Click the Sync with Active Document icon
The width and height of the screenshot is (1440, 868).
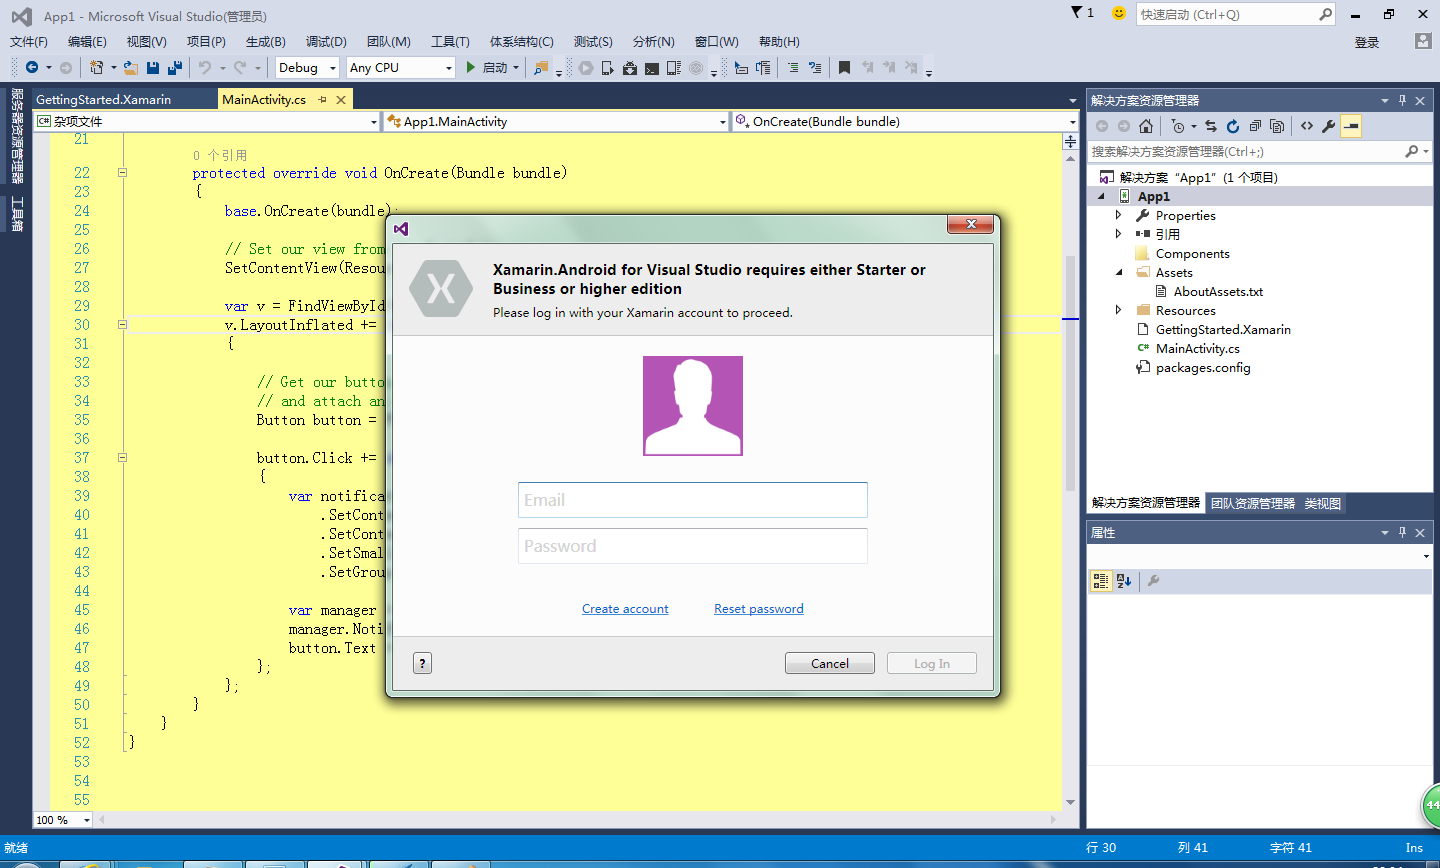tap(1211, 126)
